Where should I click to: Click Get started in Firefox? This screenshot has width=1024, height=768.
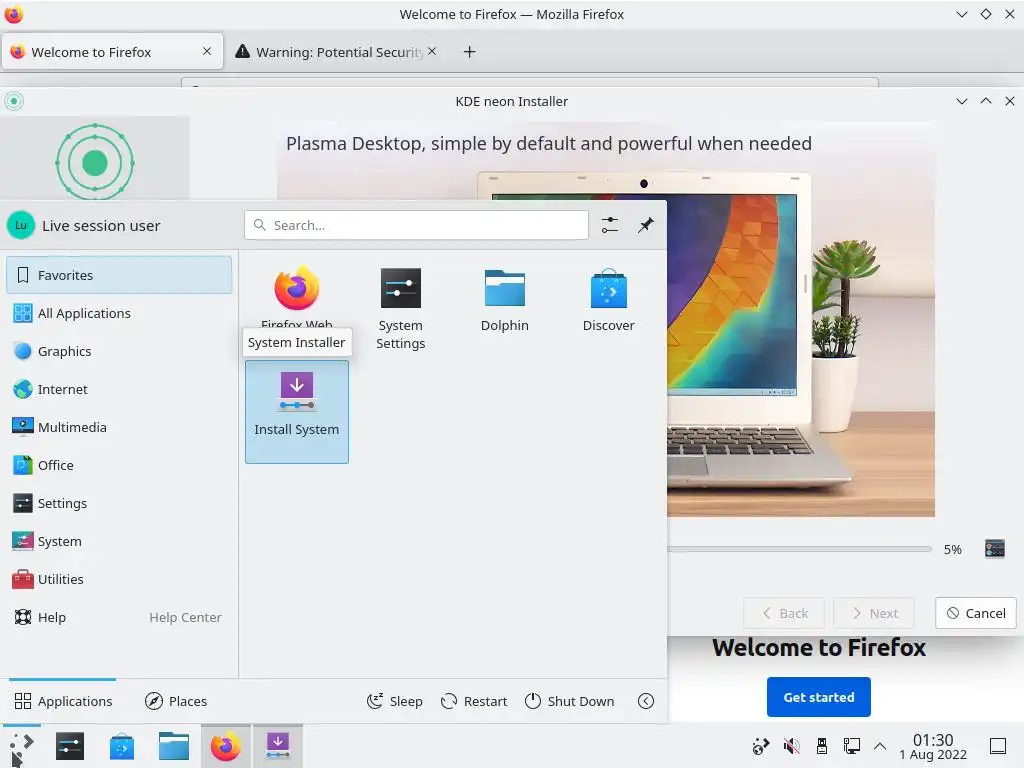(818, 697)
